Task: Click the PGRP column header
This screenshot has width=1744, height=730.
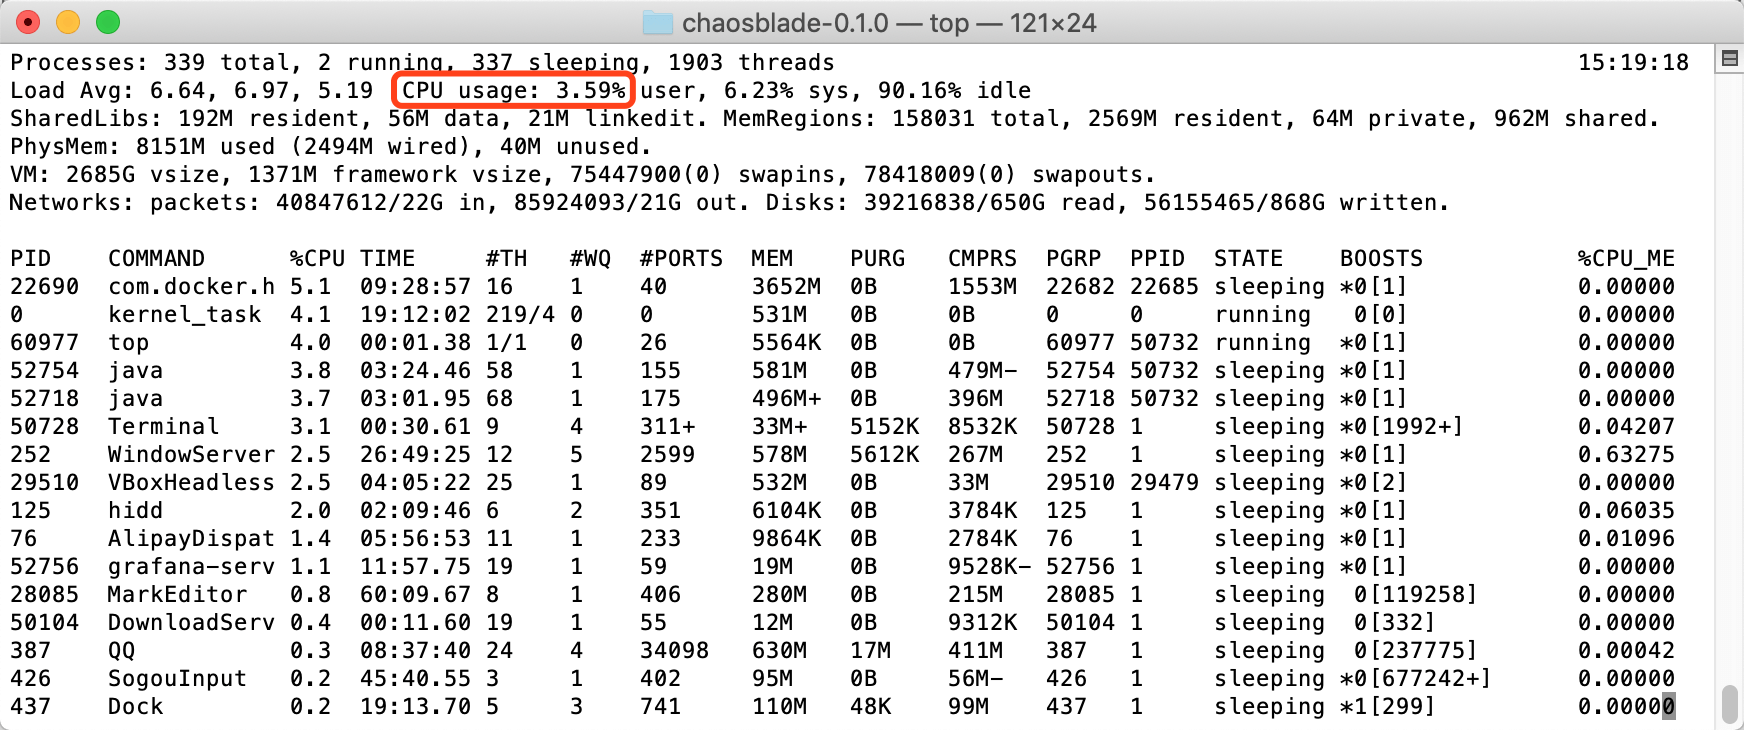Action: pos(1073,259)
